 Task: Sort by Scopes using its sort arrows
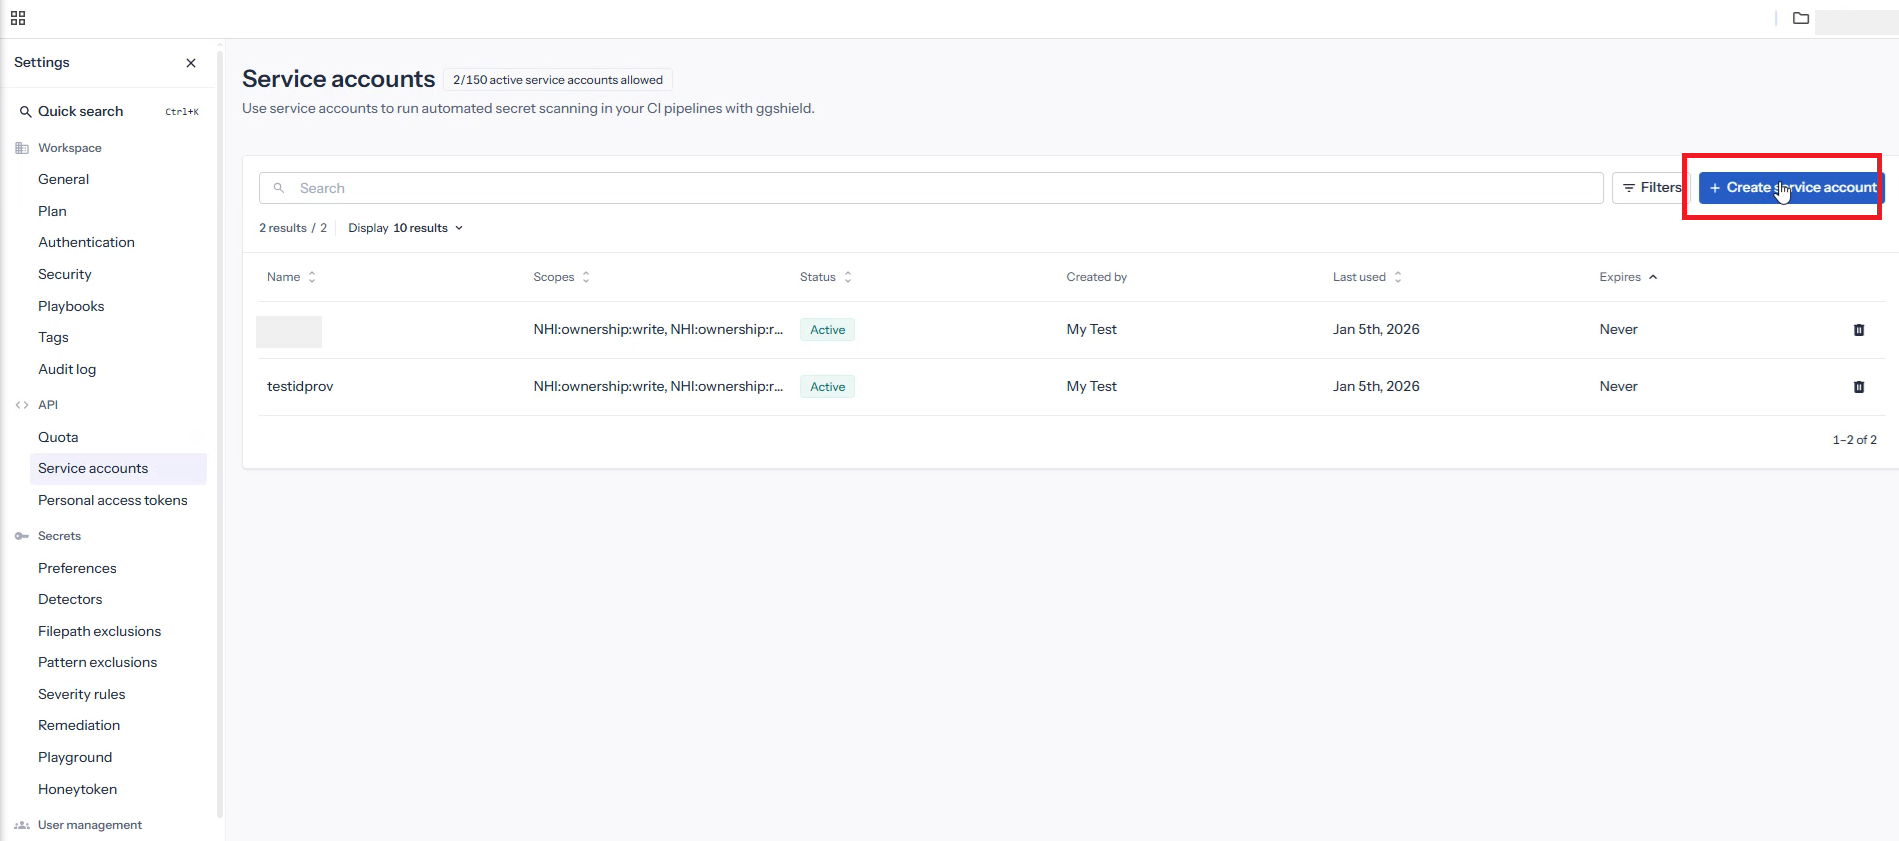pyautogui.click(x=586, y=277)
